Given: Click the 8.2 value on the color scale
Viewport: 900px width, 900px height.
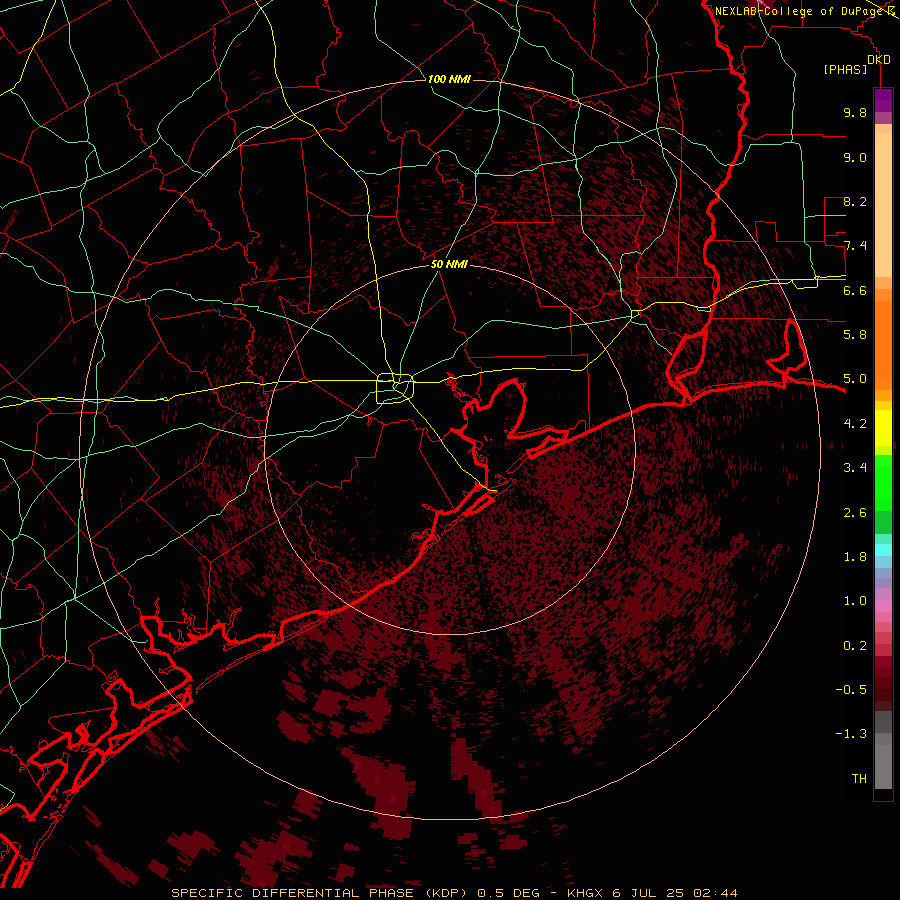Looking at the screenshot, I should pos(855,201).
